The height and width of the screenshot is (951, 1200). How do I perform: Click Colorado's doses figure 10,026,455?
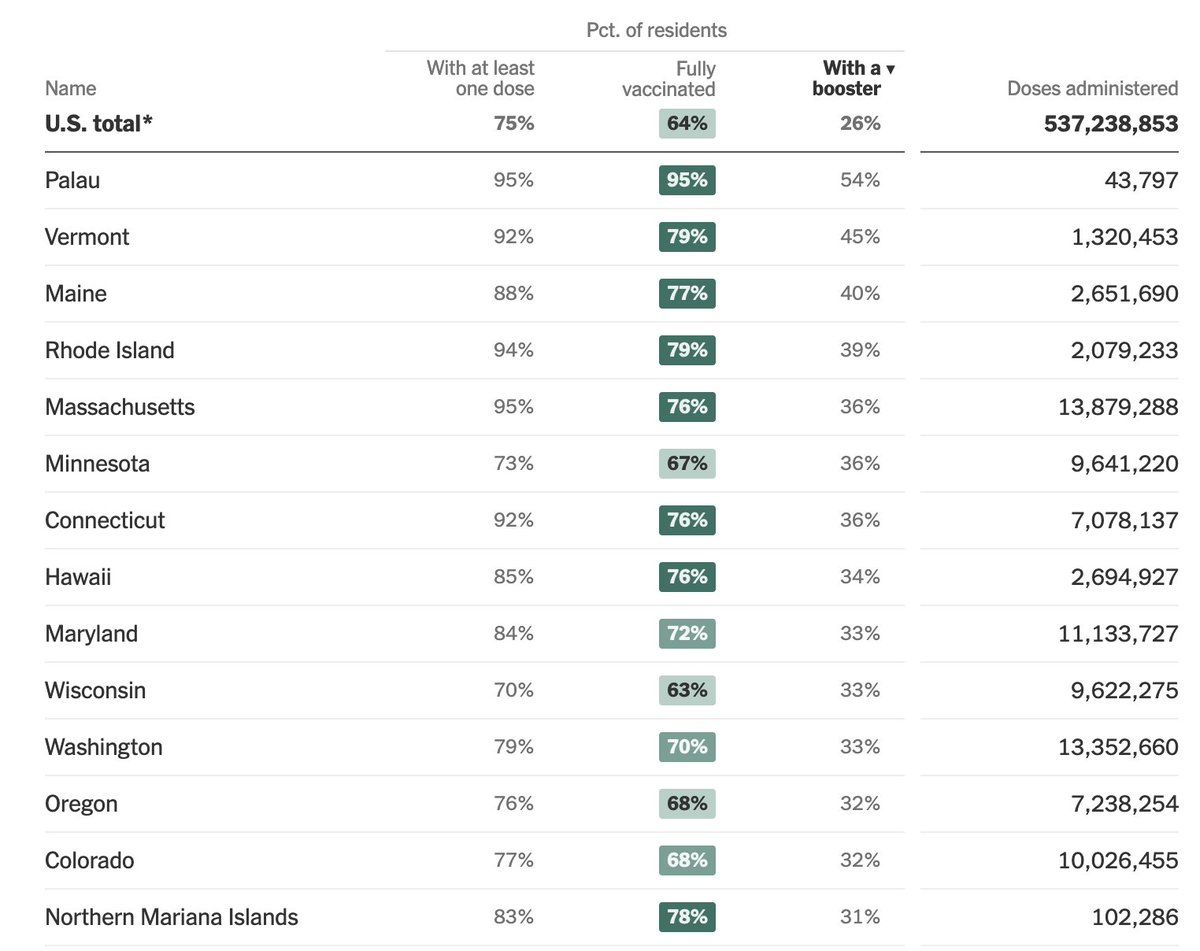coord(1118,861)
